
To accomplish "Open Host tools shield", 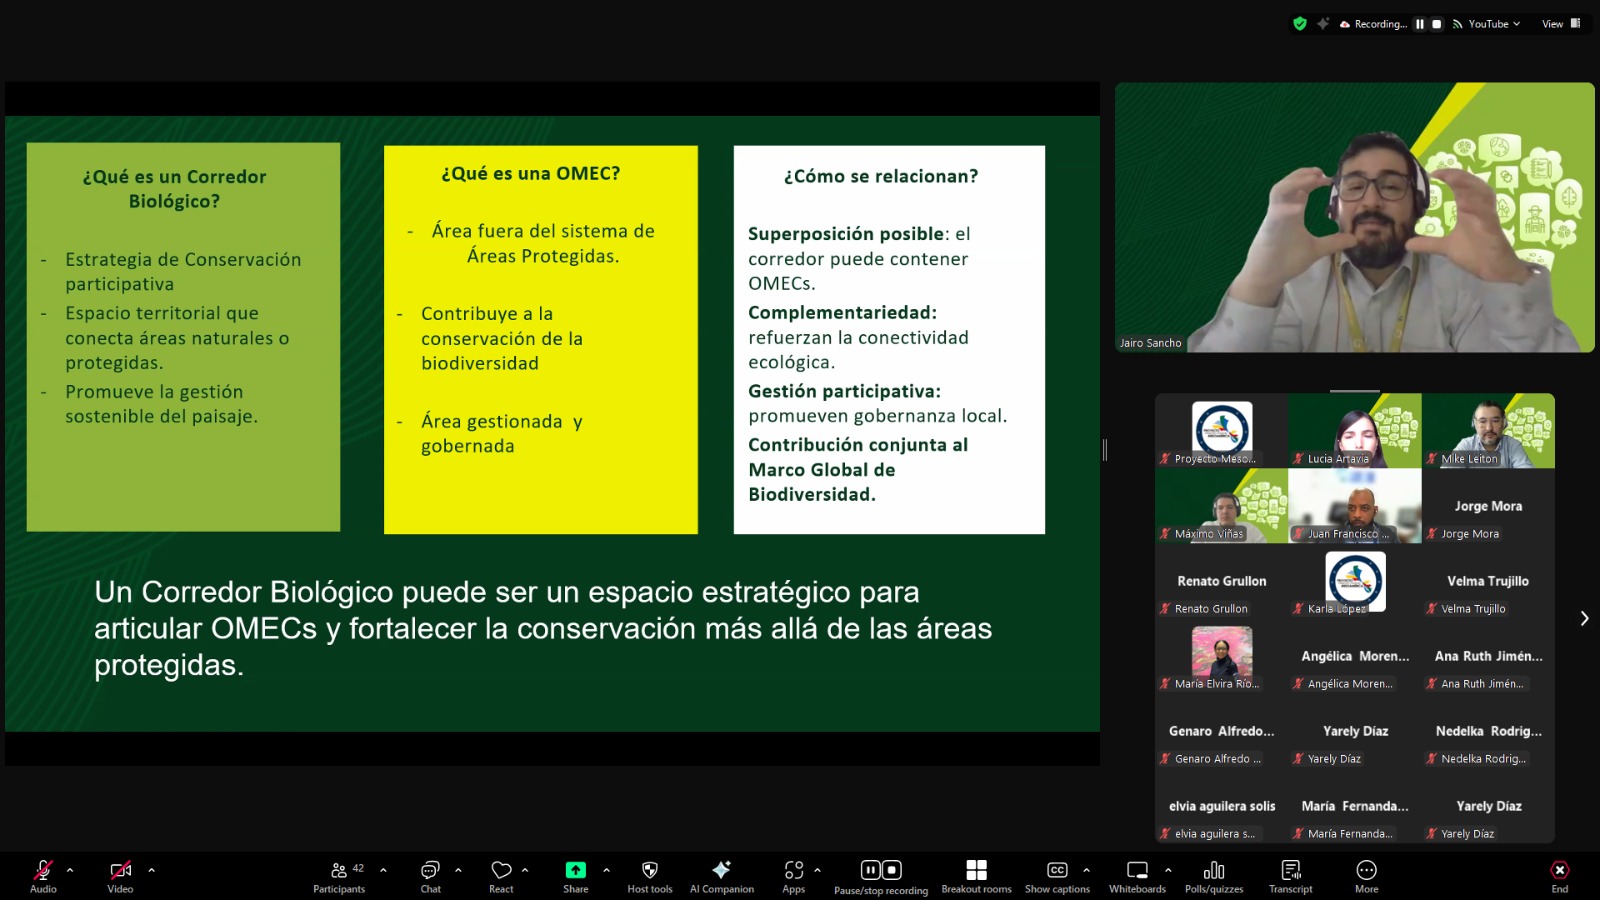I will point(650,870).
